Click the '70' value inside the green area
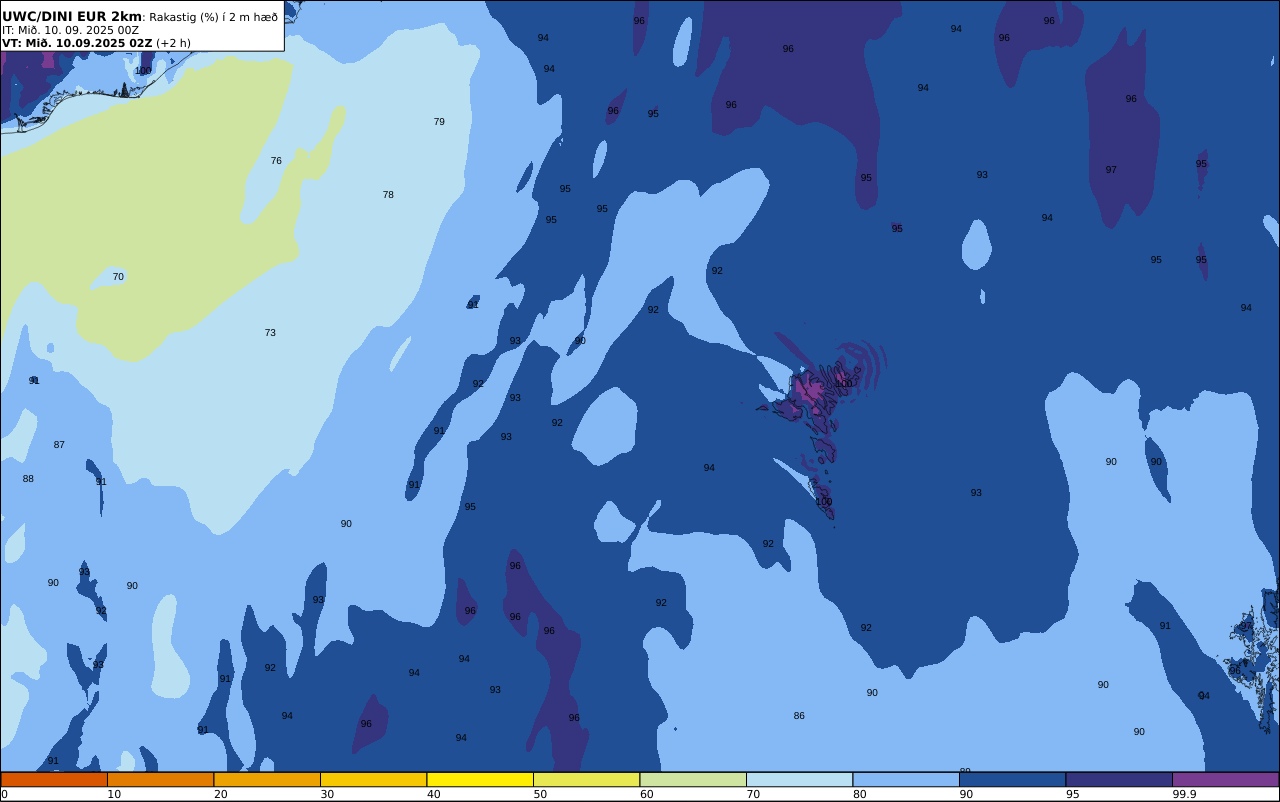 118,277
